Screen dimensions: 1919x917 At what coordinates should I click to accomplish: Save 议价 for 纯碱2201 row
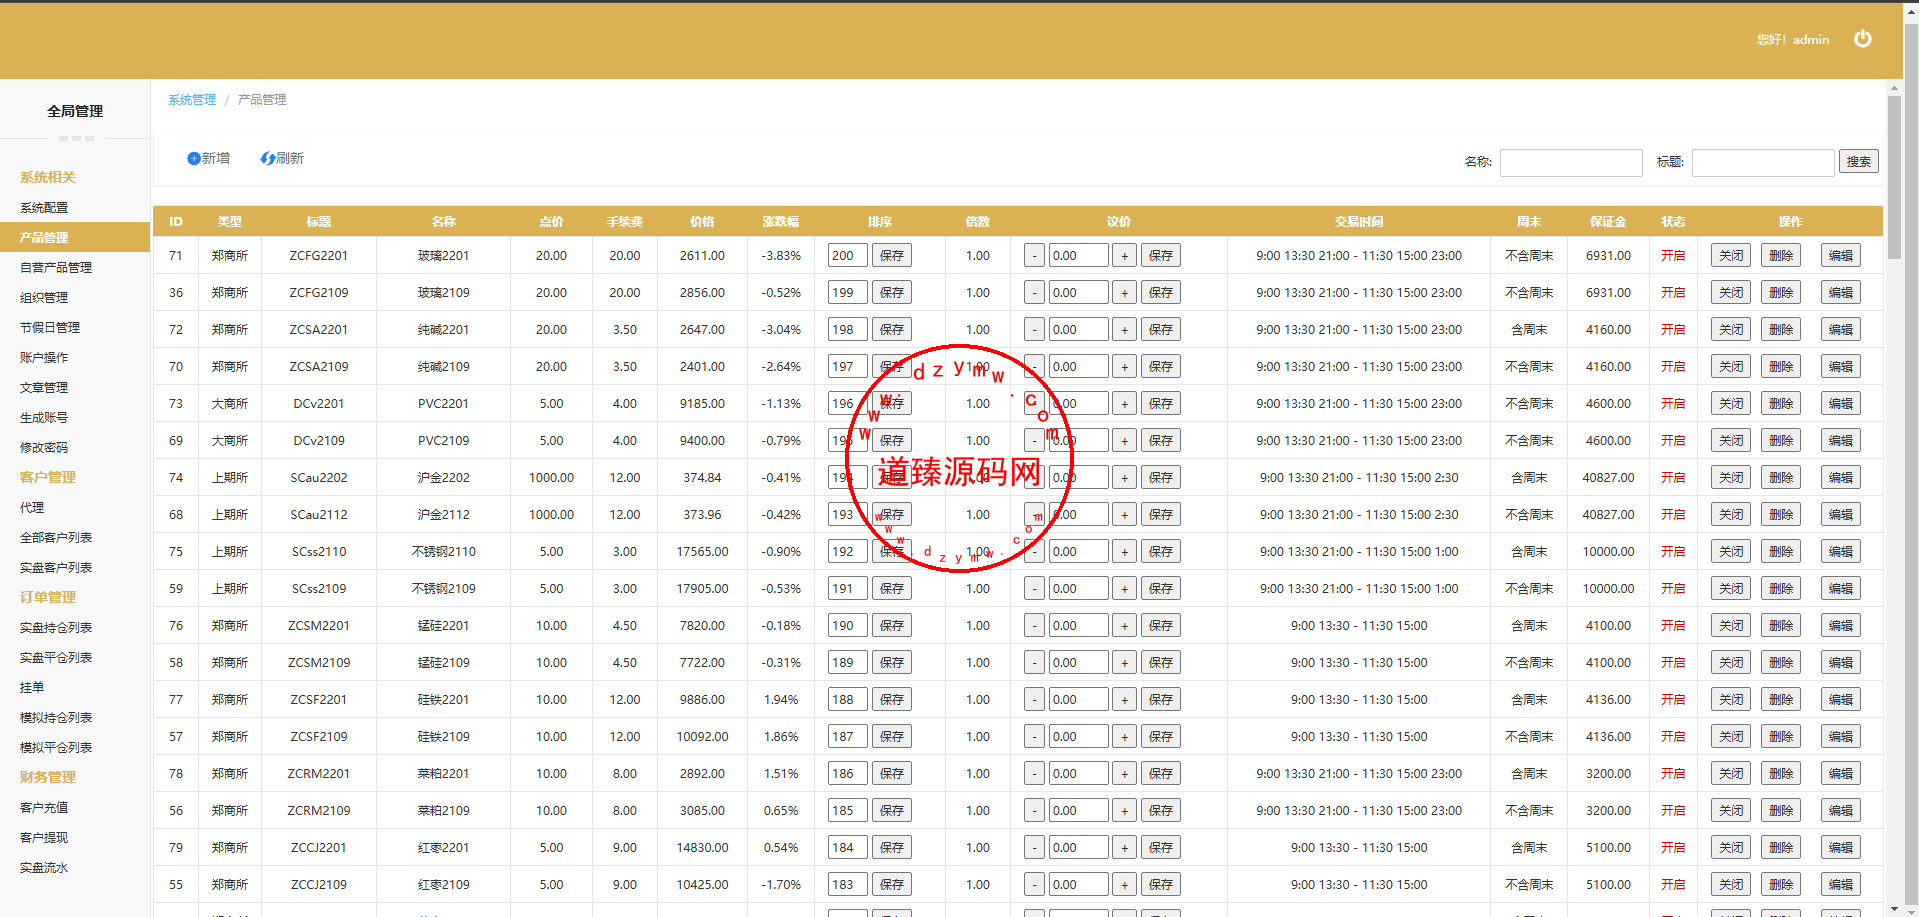click(x=1160, y=330)
